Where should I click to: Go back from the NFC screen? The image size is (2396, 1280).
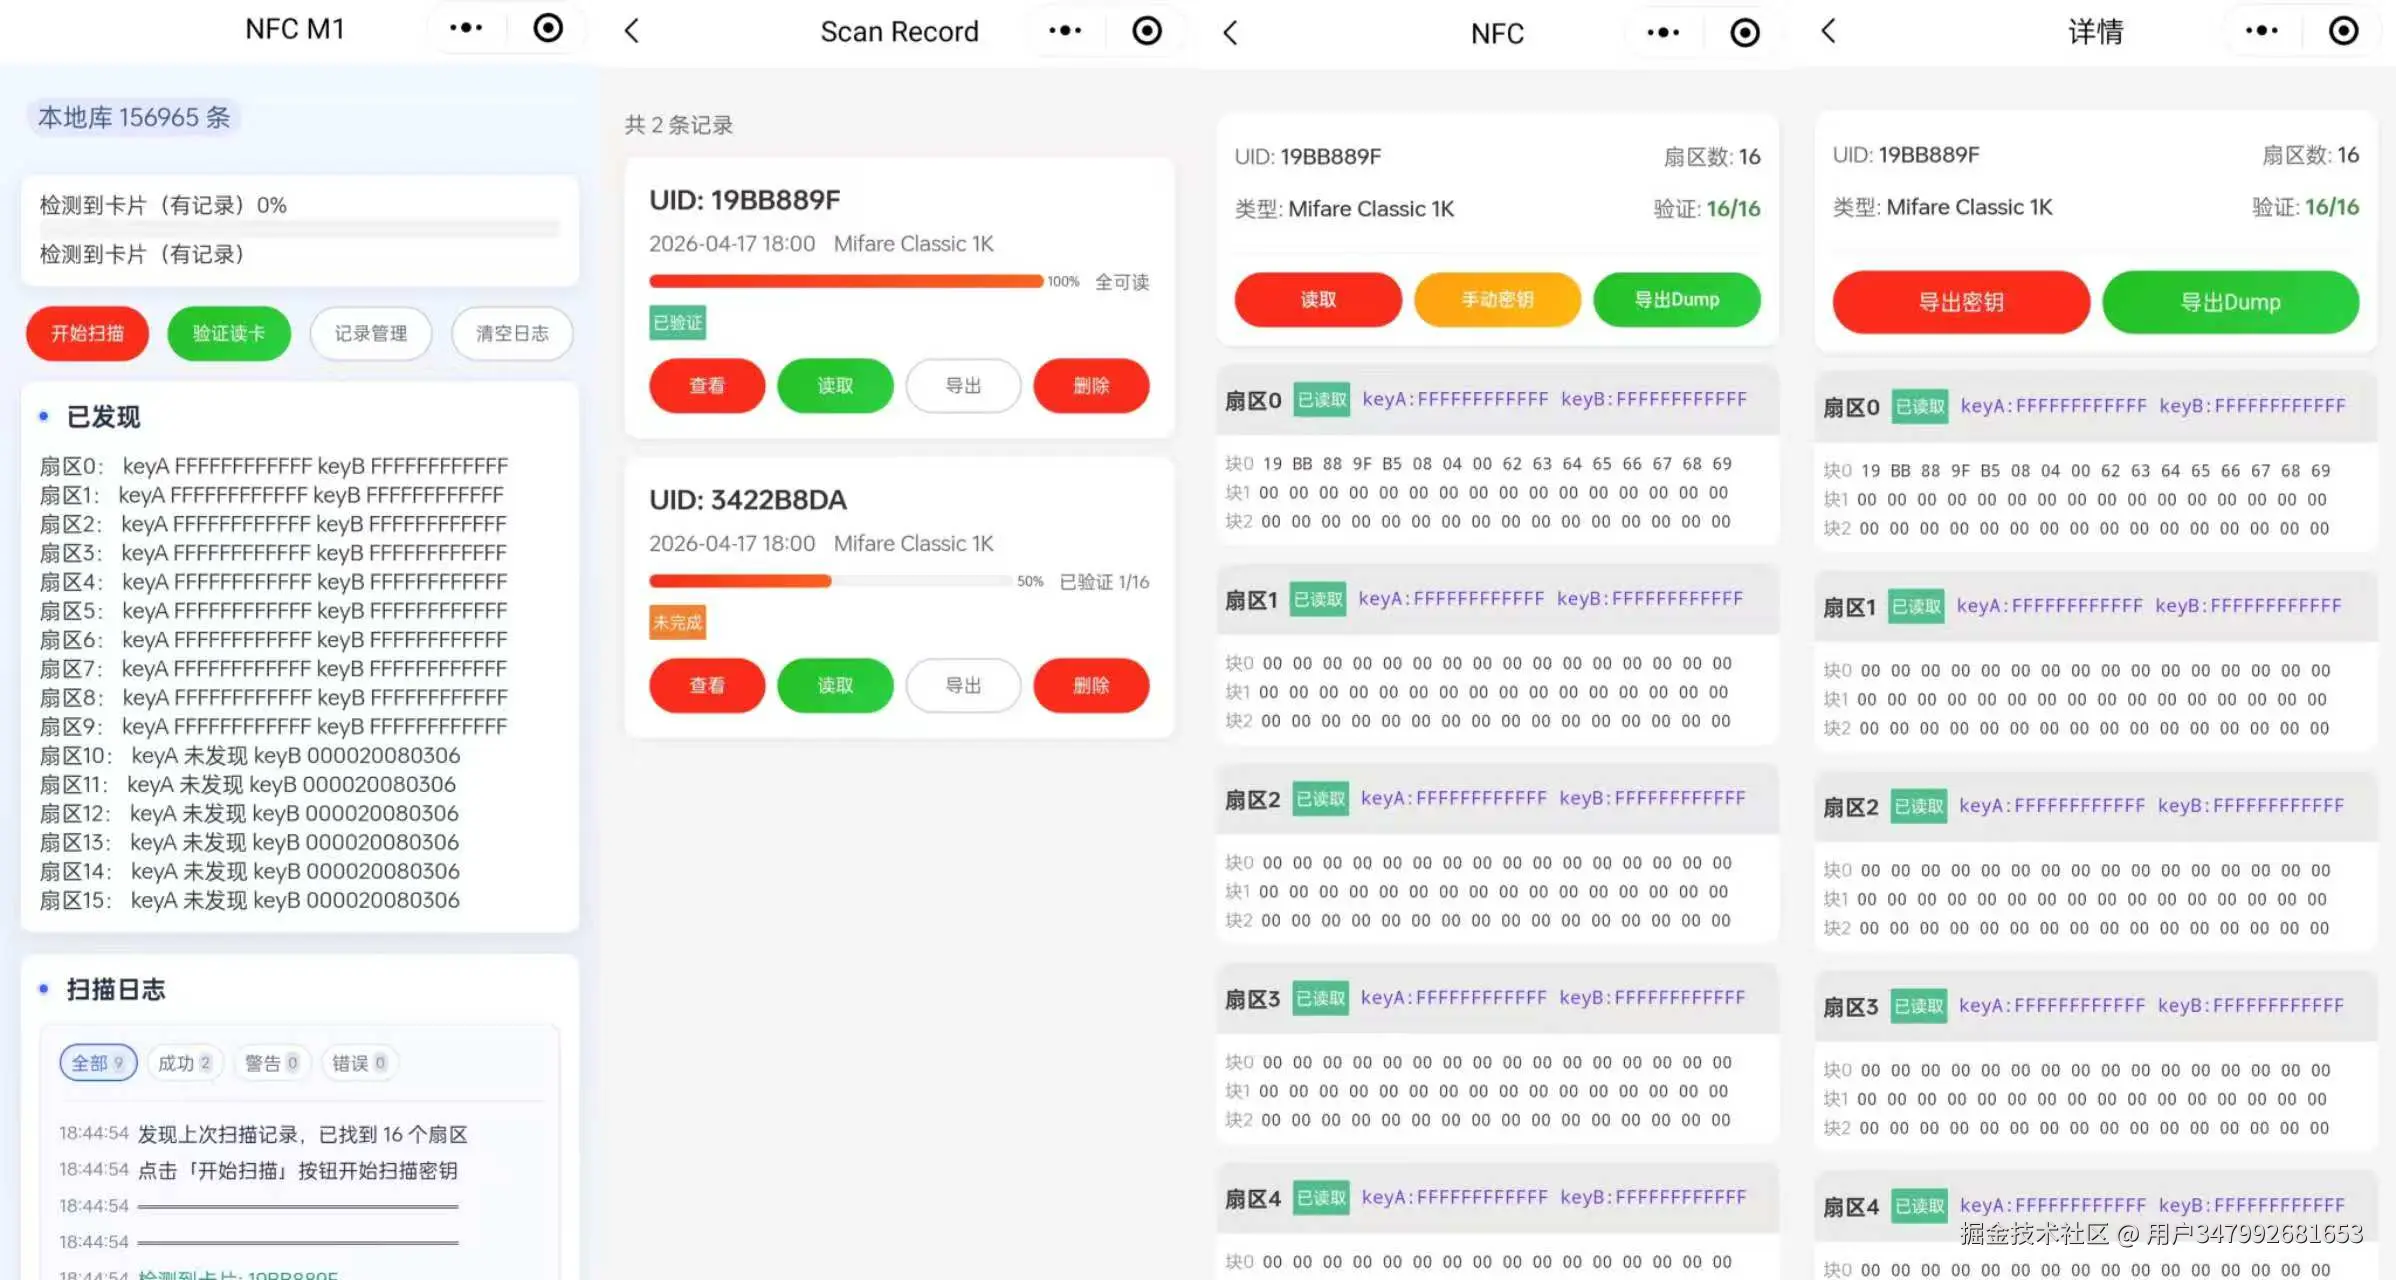click(x=1230, y=33)
